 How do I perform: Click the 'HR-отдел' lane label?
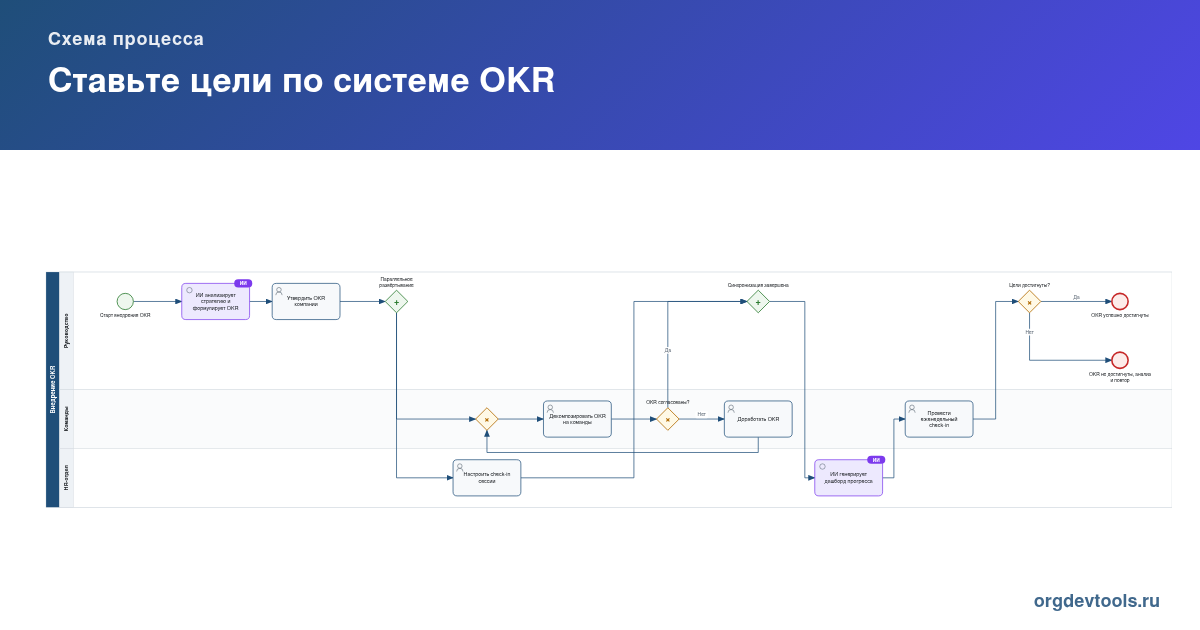67,478
